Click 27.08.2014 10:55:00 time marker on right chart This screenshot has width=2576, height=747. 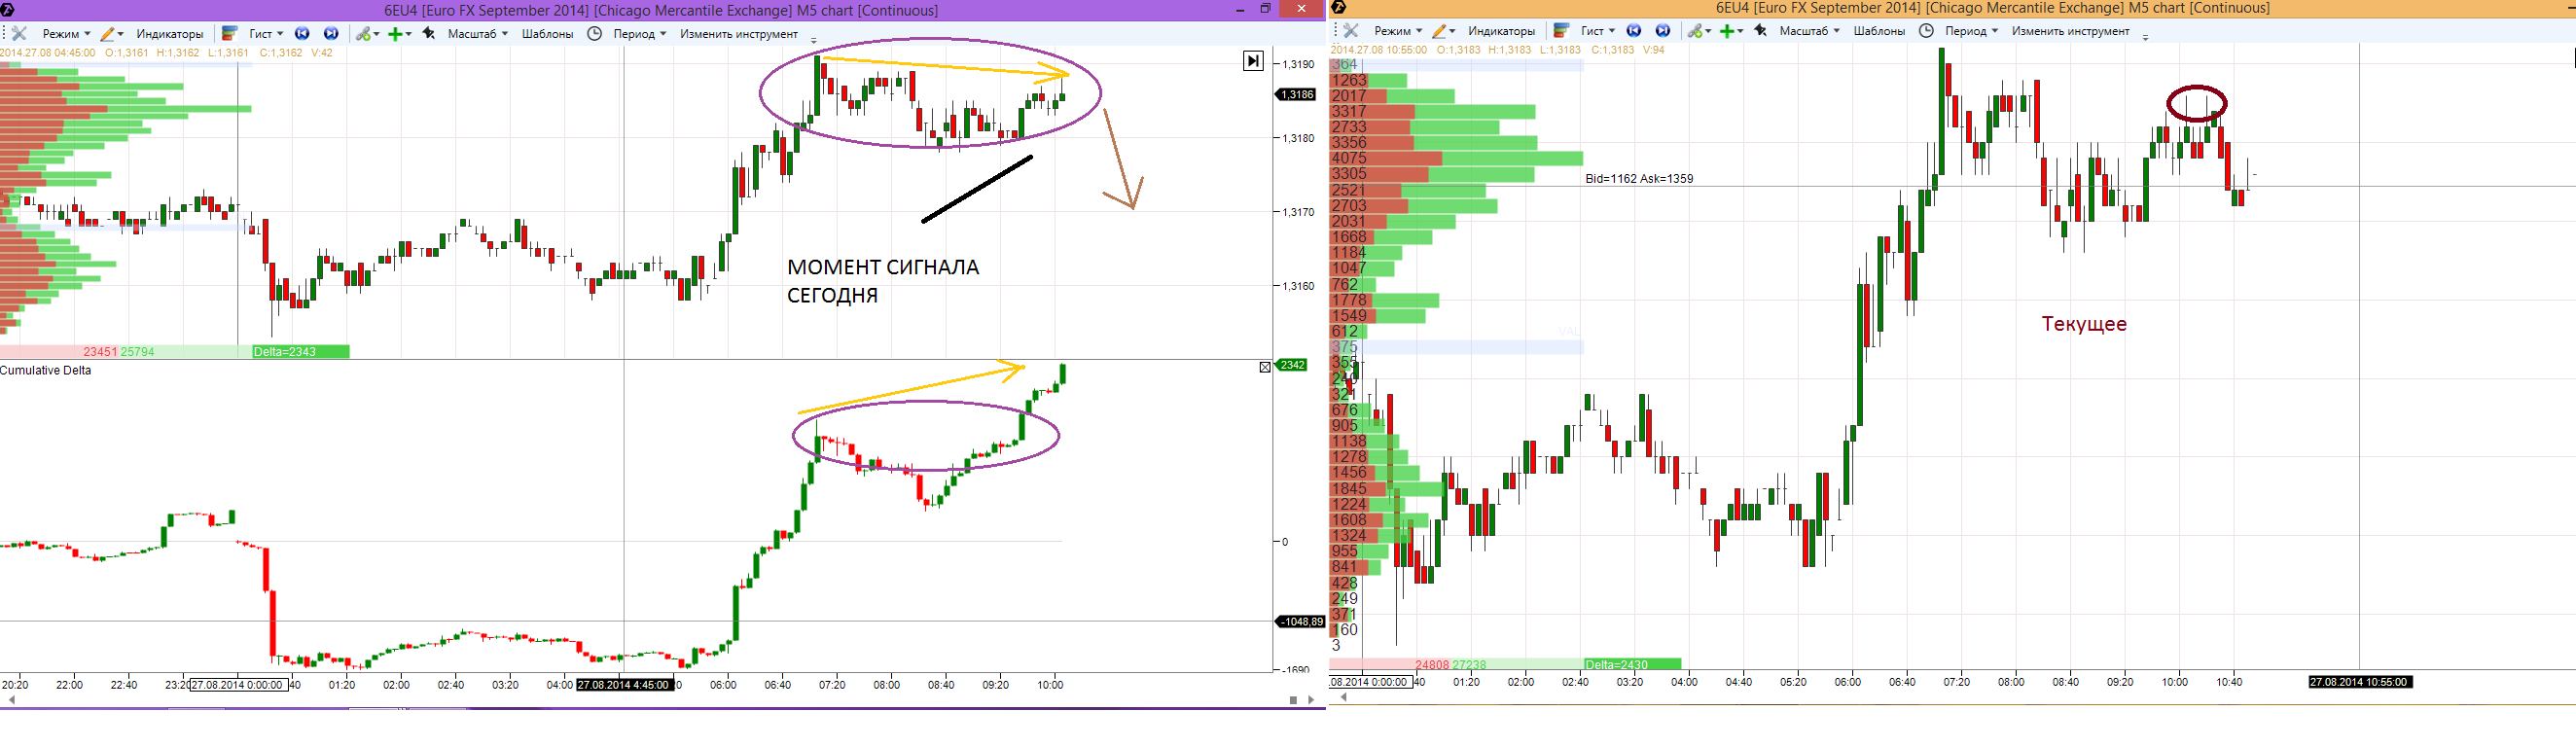click(x=2360, y=682)
